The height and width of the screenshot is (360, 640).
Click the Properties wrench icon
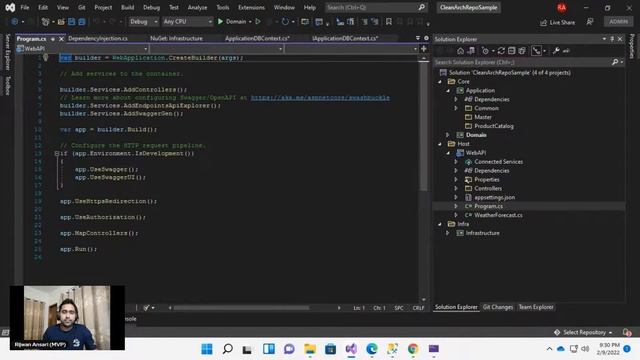[x=556, y=51]
